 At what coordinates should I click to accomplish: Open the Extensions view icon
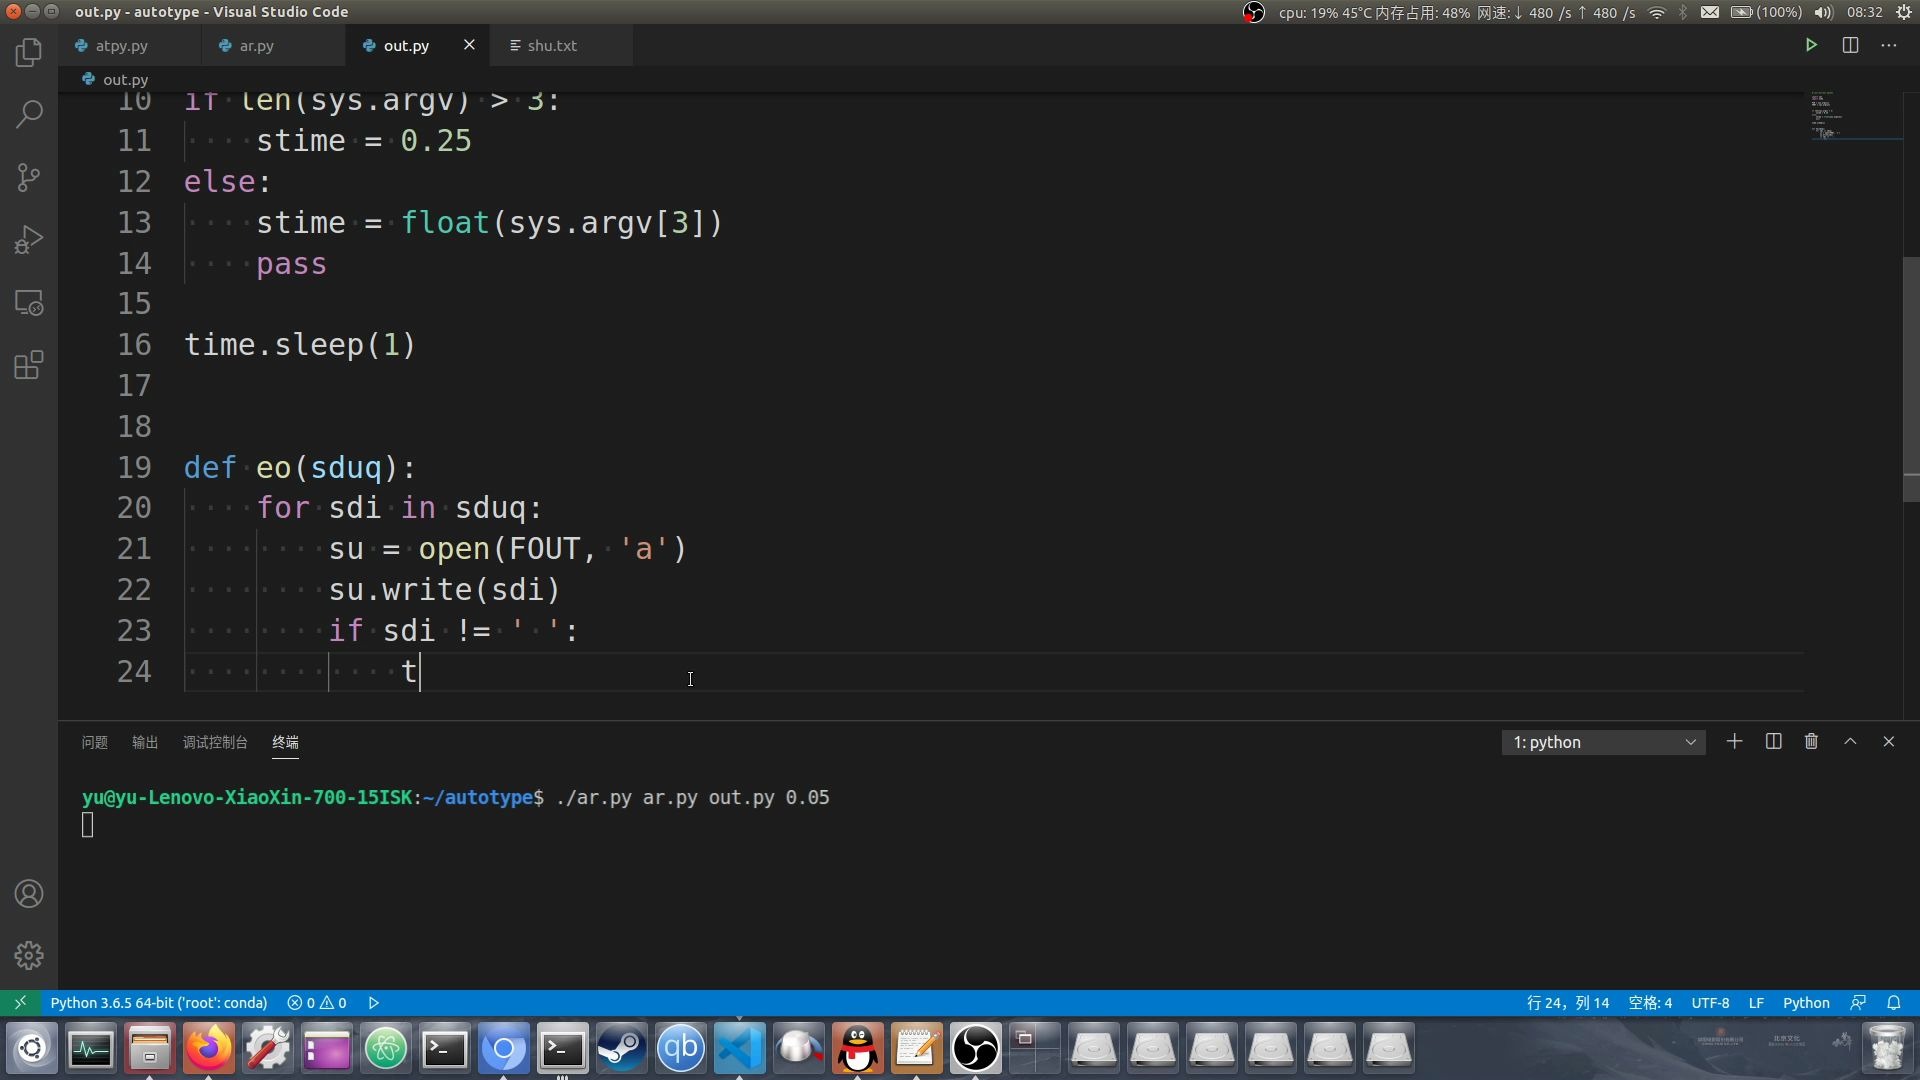coord(29,365)
